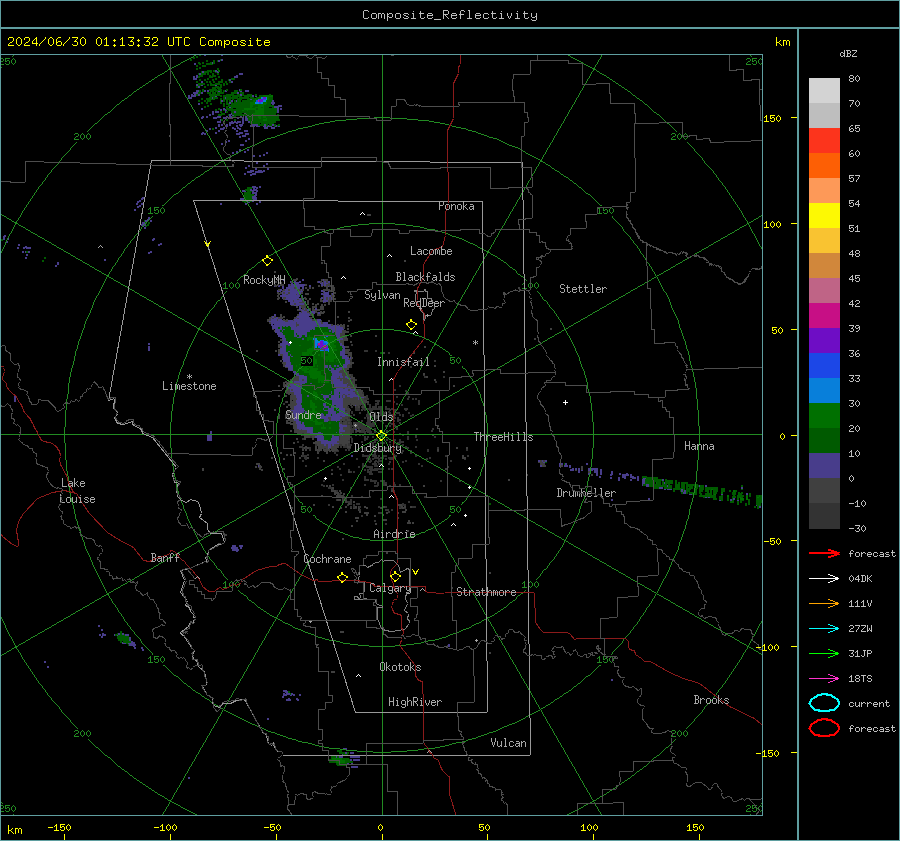Click the asterisk marker above Limestone
Image resolution: width=900 pixels, height=841 pixels.
189,377
